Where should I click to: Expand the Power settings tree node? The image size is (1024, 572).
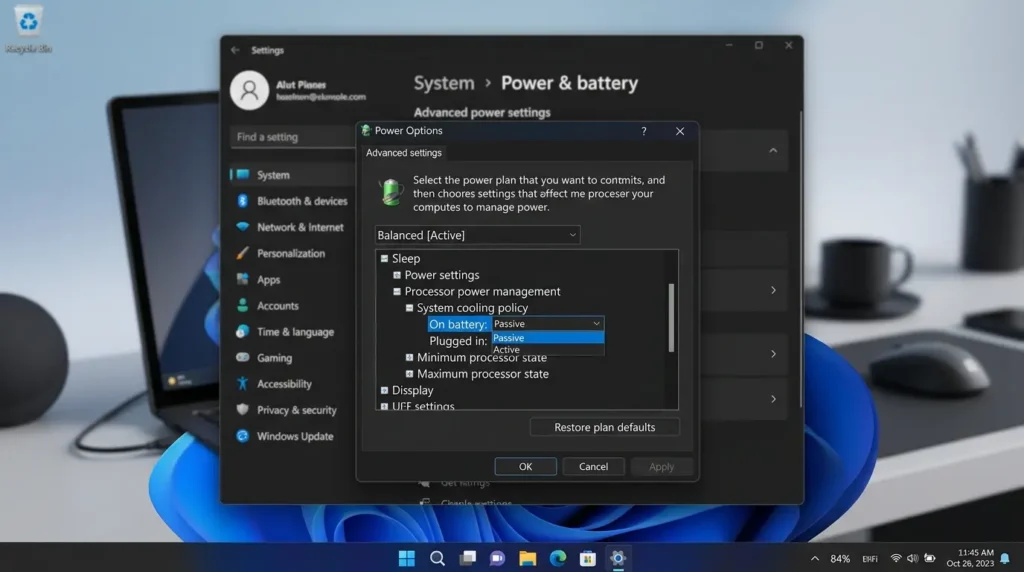397,275
